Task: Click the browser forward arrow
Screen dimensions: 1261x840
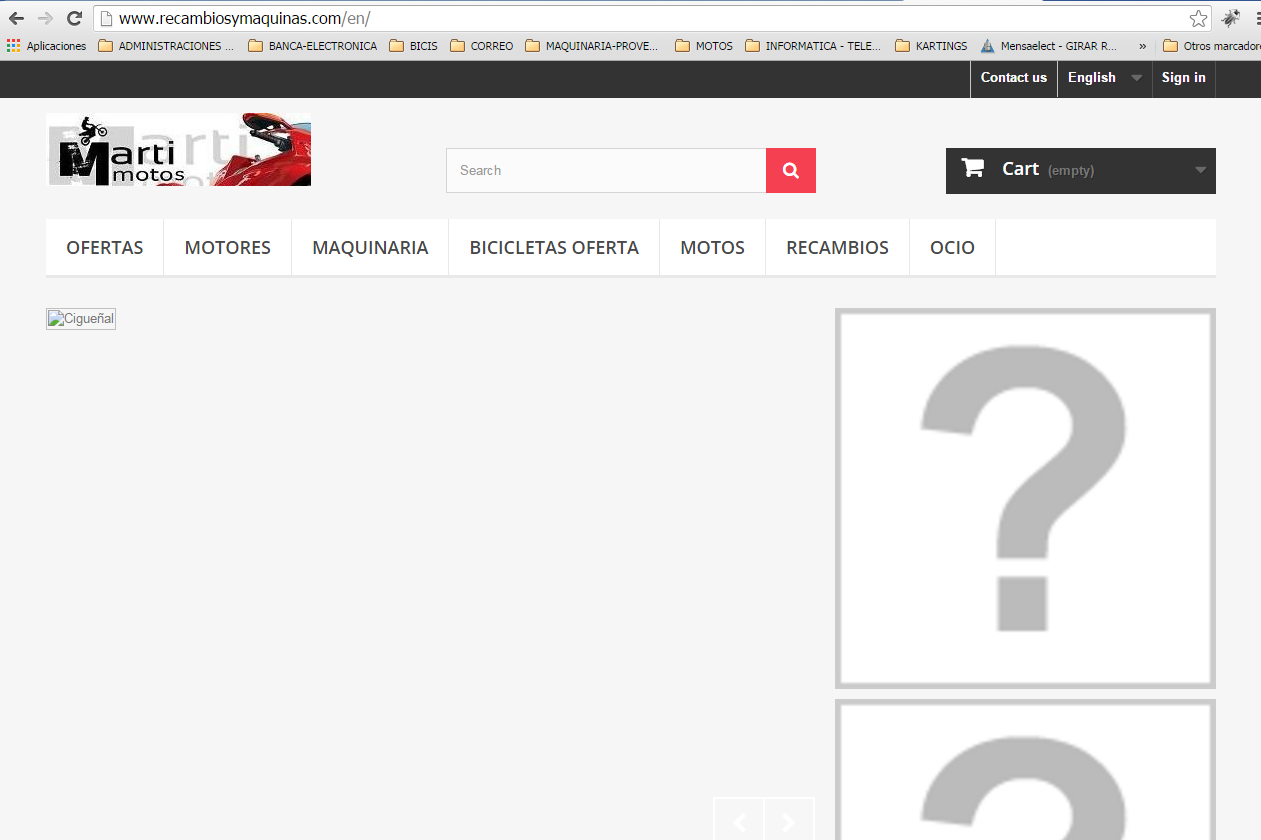Action: (x=45, y=18)
